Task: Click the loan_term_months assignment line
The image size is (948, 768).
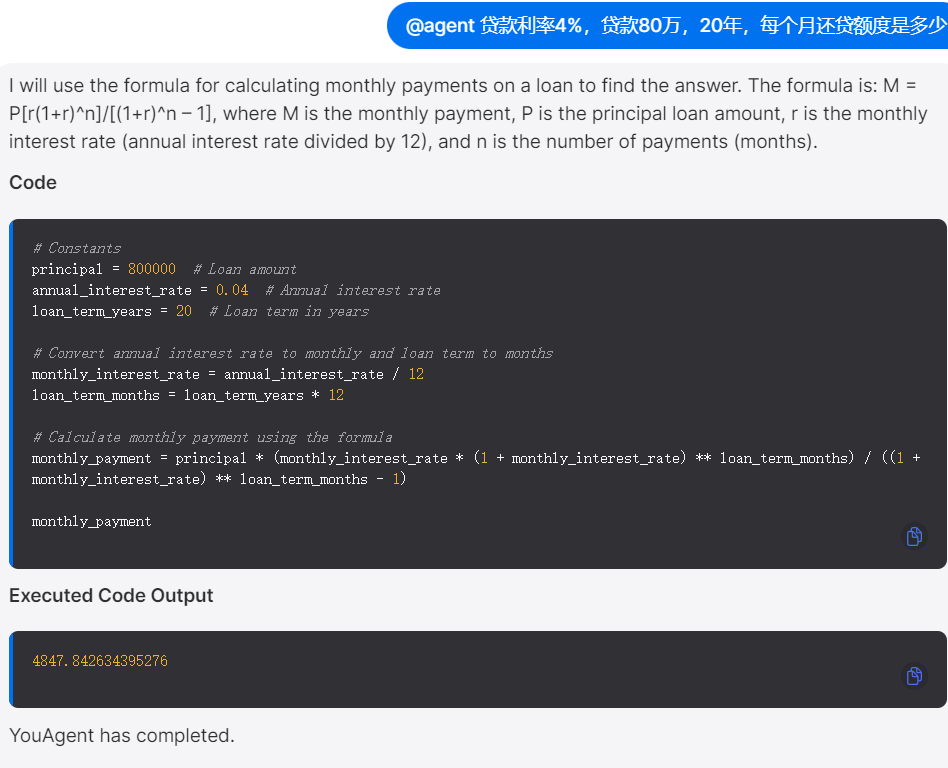Action: point(187,395)
